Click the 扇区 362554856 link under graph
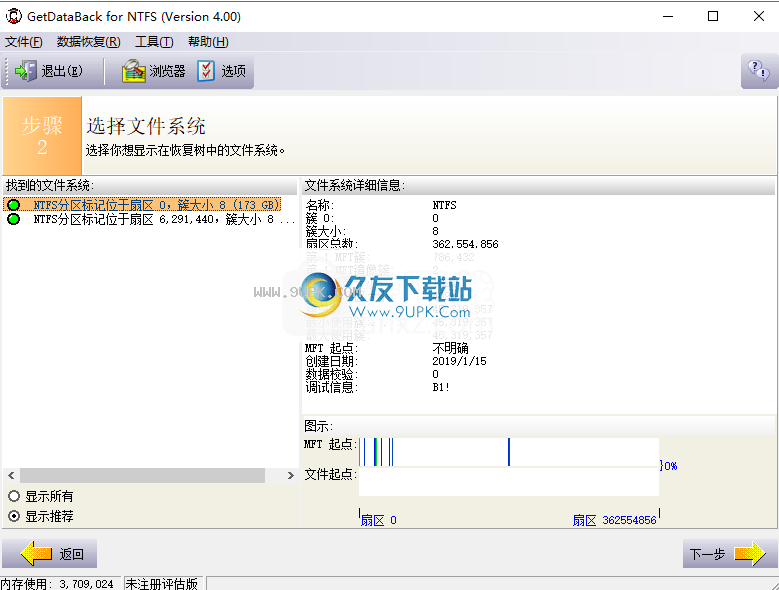This screenshot has width=779, height=590. click(615, 520)
